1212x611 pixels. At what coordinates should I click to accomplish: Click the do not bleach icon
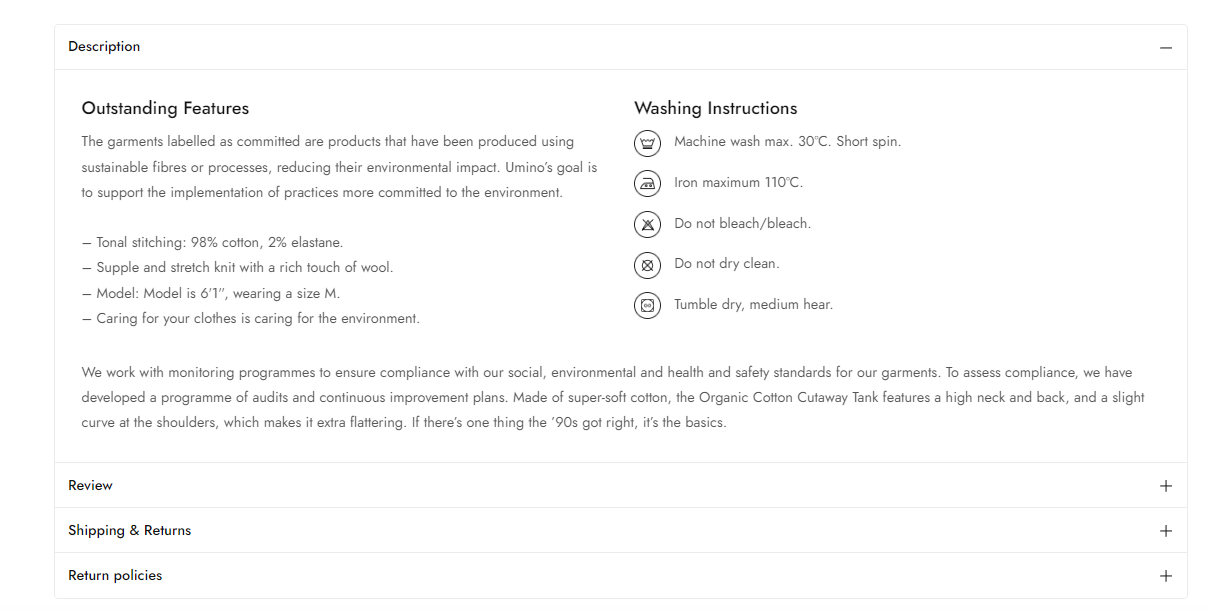[x=647, y=224]
